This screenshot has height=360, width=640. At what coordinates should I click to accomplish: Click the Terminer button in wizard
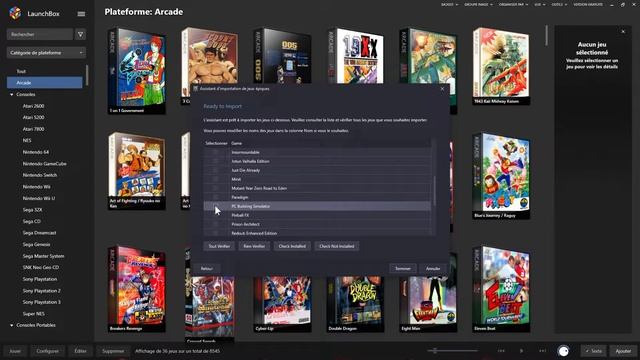point(403,269)
